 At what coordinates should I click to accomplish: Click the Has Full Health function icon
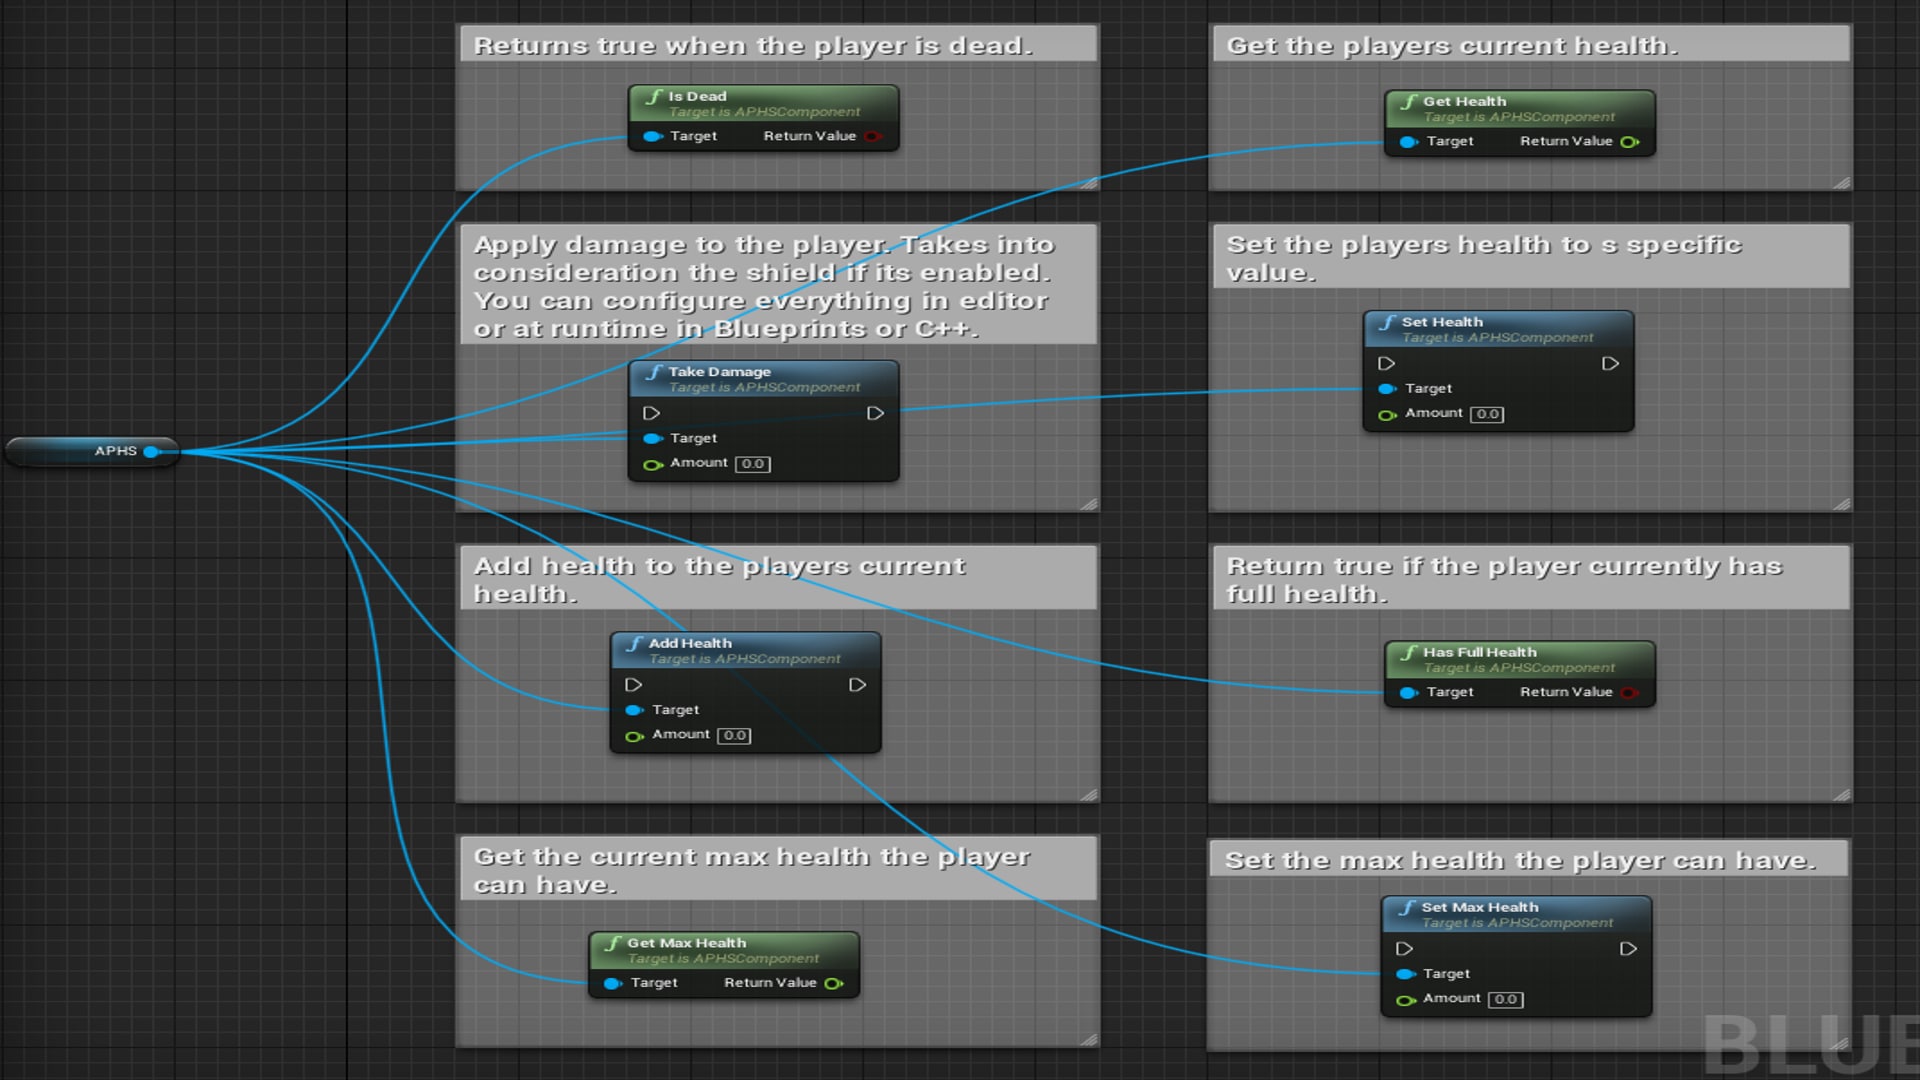tap(1410, 652)
